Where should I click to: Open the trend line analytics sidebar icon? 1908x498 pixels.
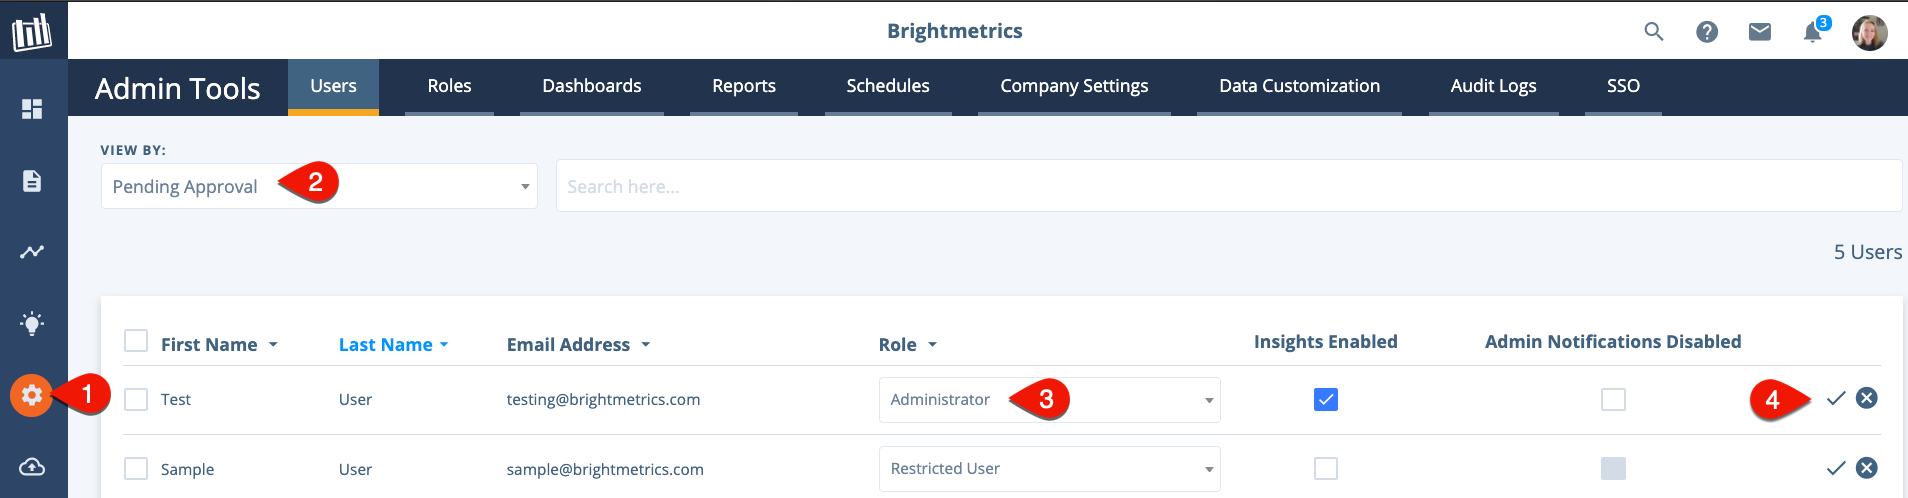pos(32,251)
